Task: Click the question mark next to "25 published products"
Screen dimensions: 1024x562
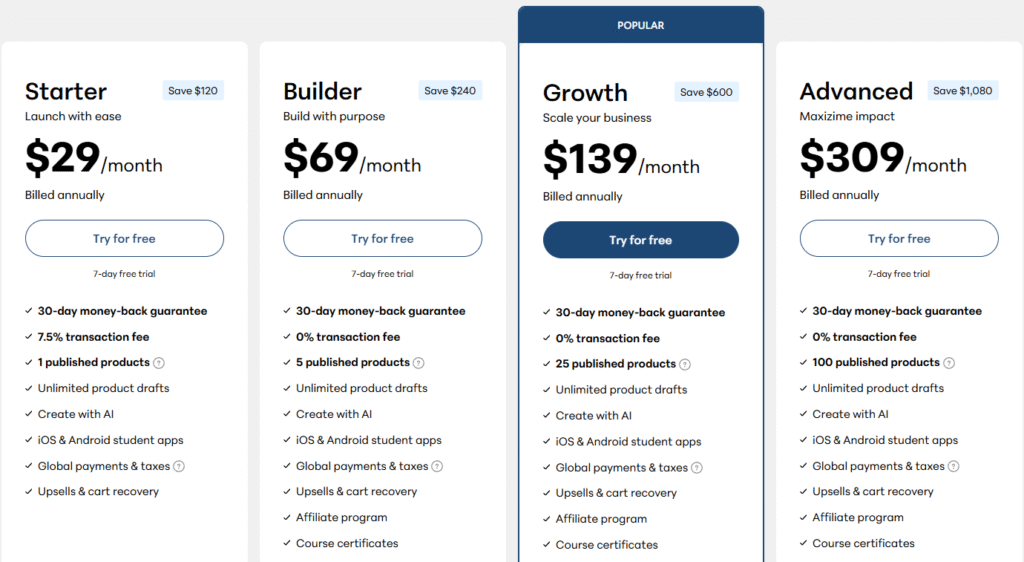Action: [x=685, y=365]
